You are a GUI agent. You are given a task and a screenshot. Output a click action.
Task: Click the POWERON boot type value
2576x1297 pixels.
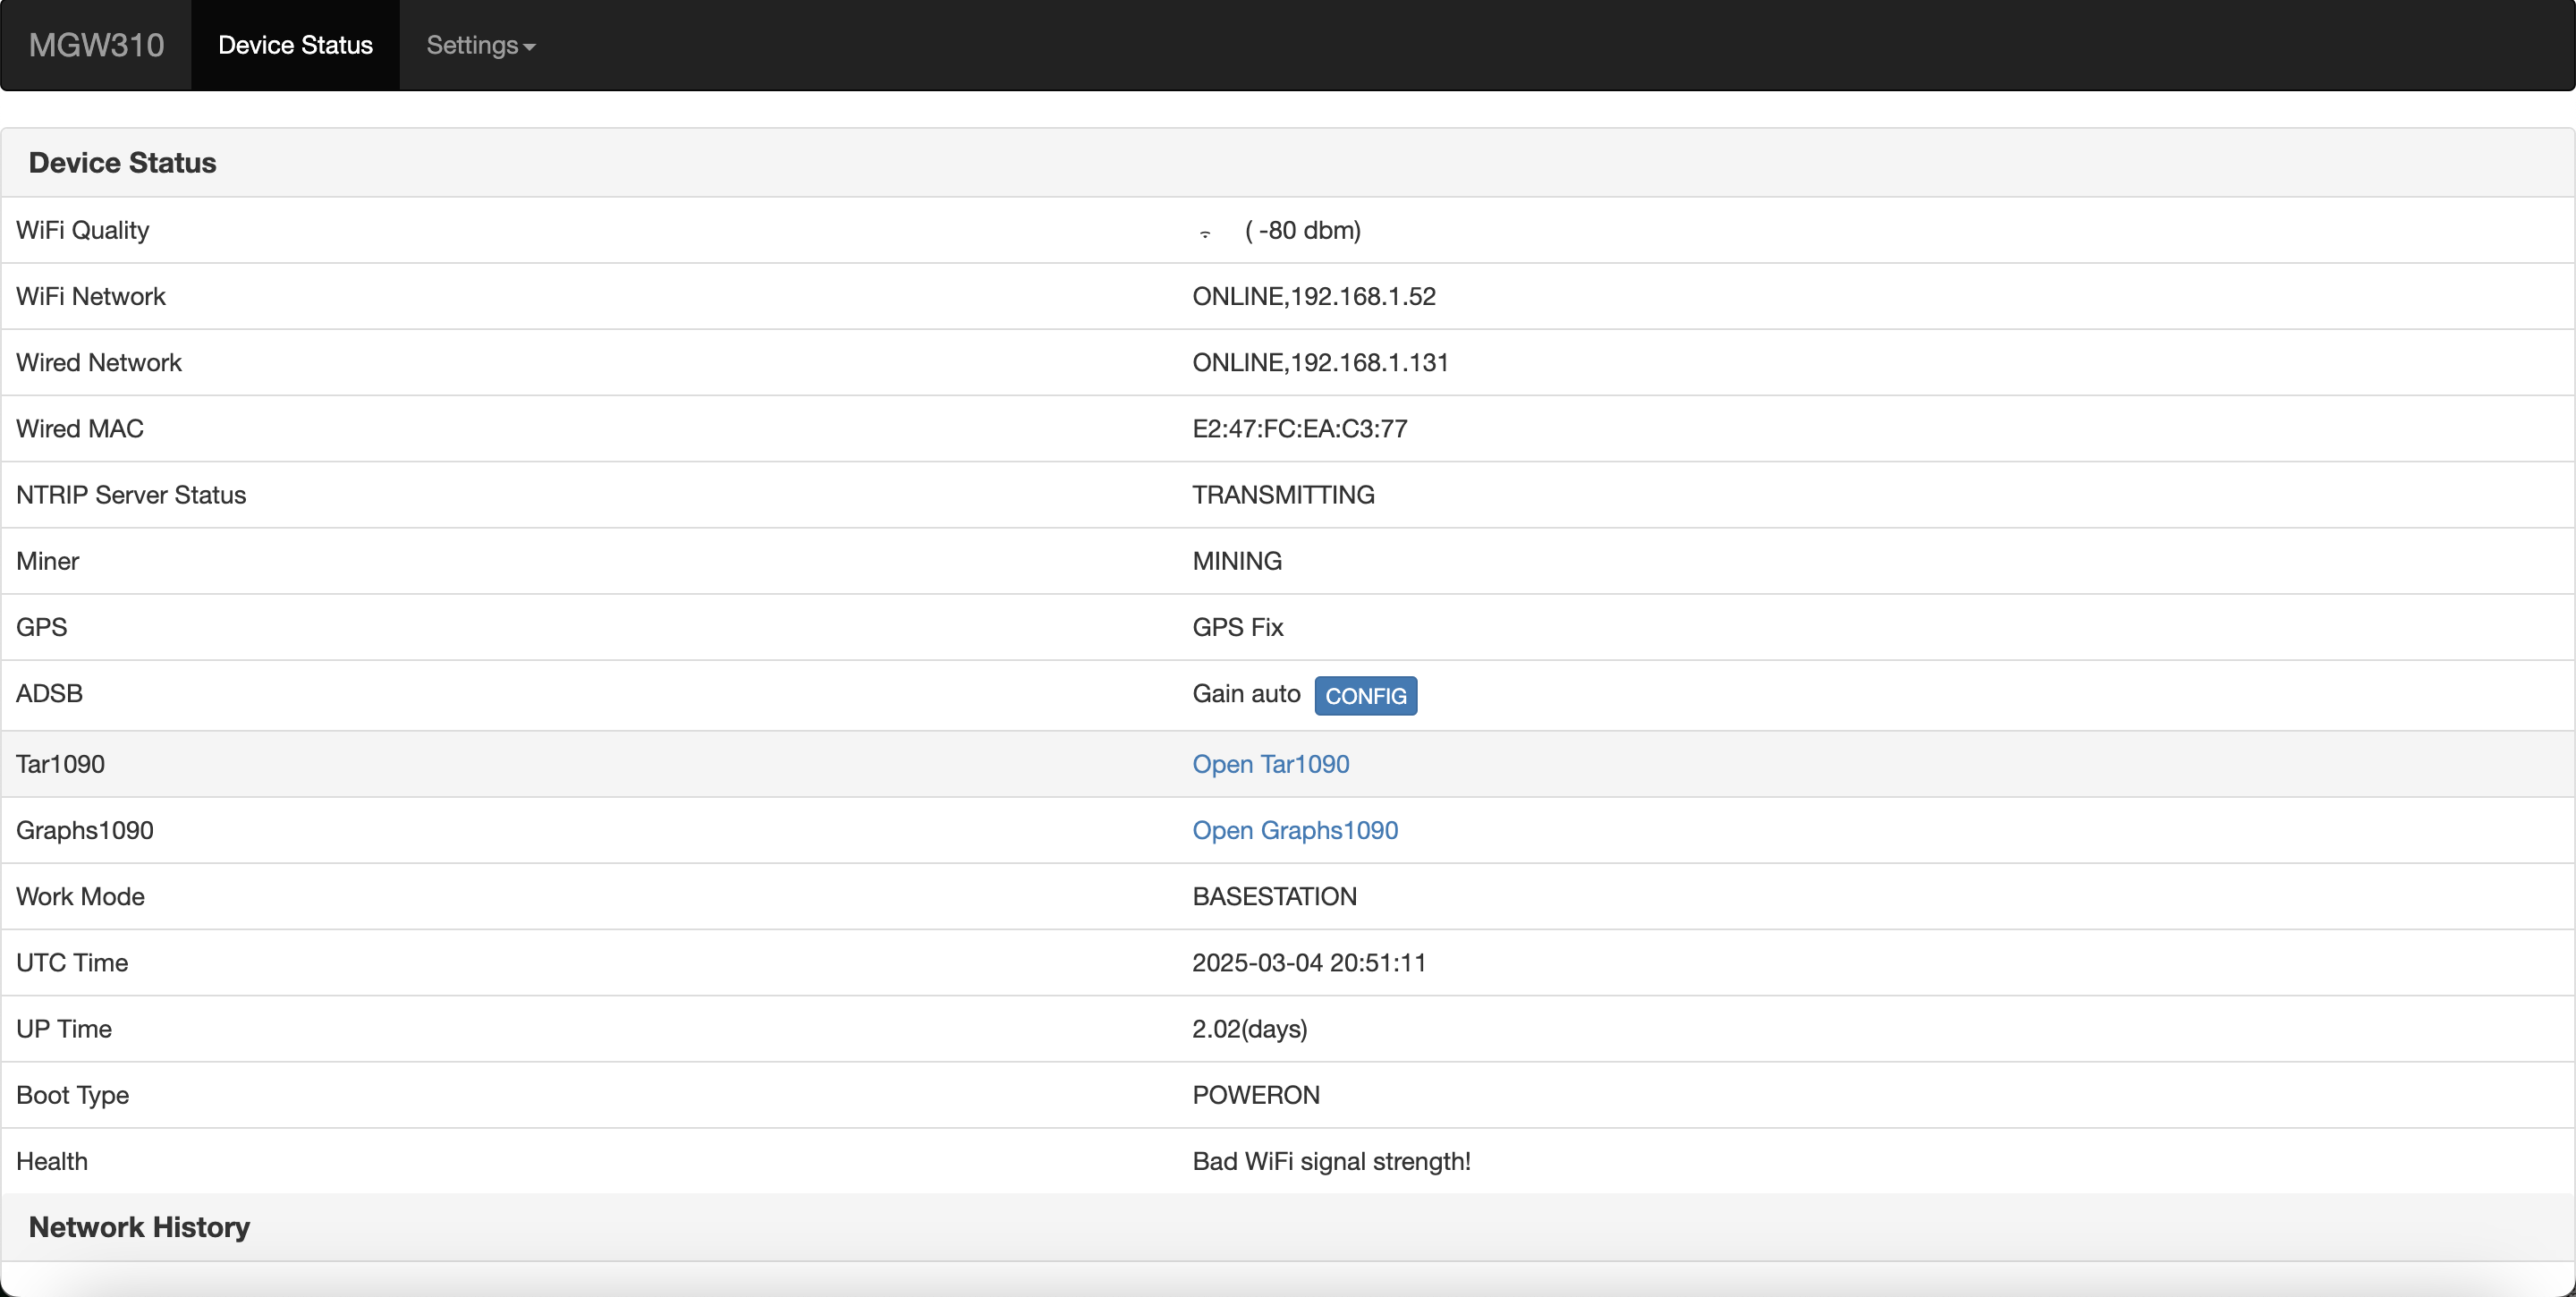(x=1255, y=1095)
